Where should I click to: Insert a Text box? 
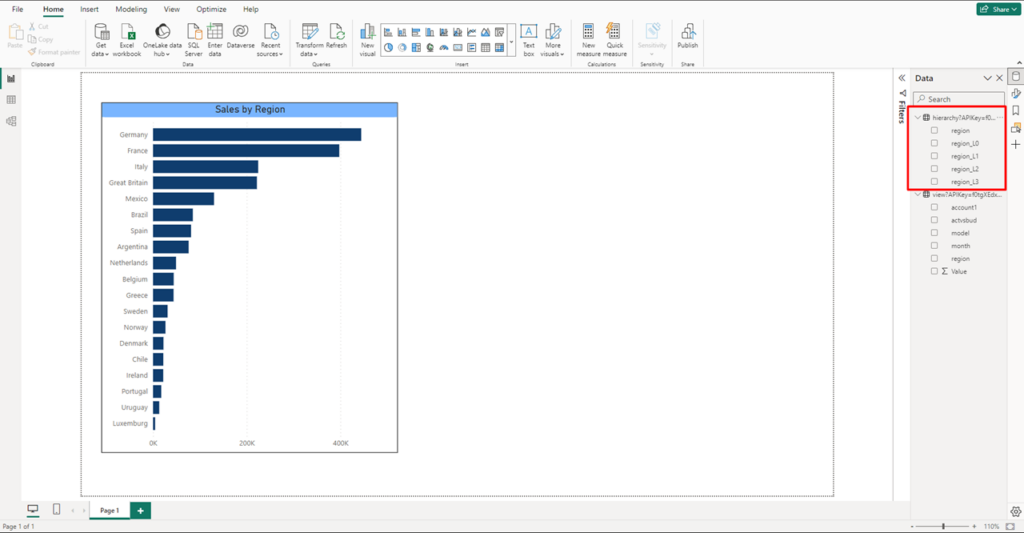point(528,40)
